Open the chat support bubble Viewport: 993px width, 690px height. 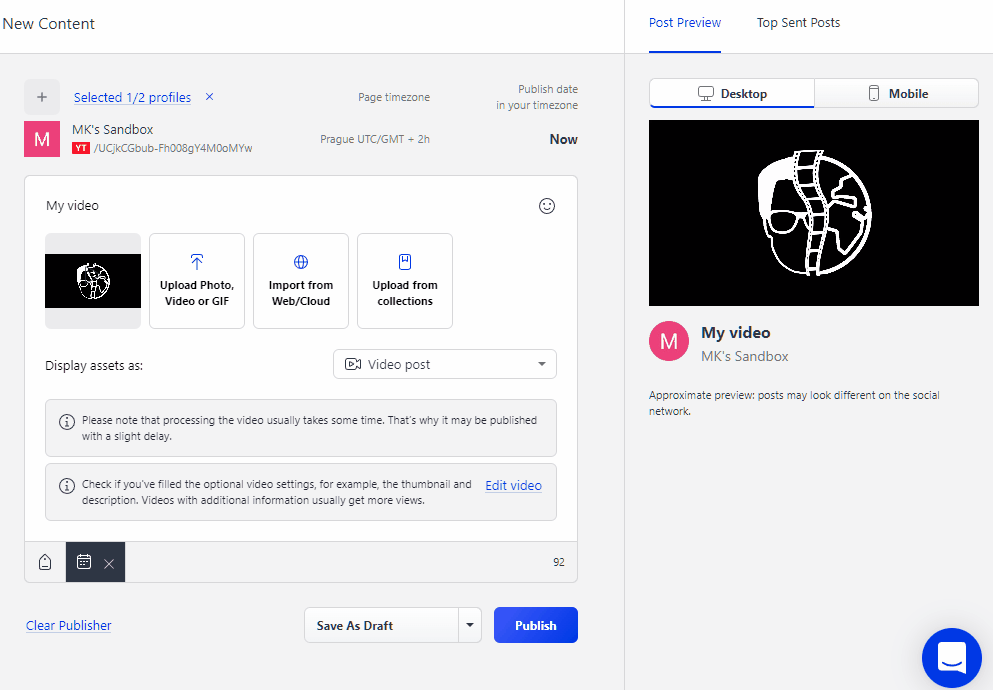tap(951, 657)
